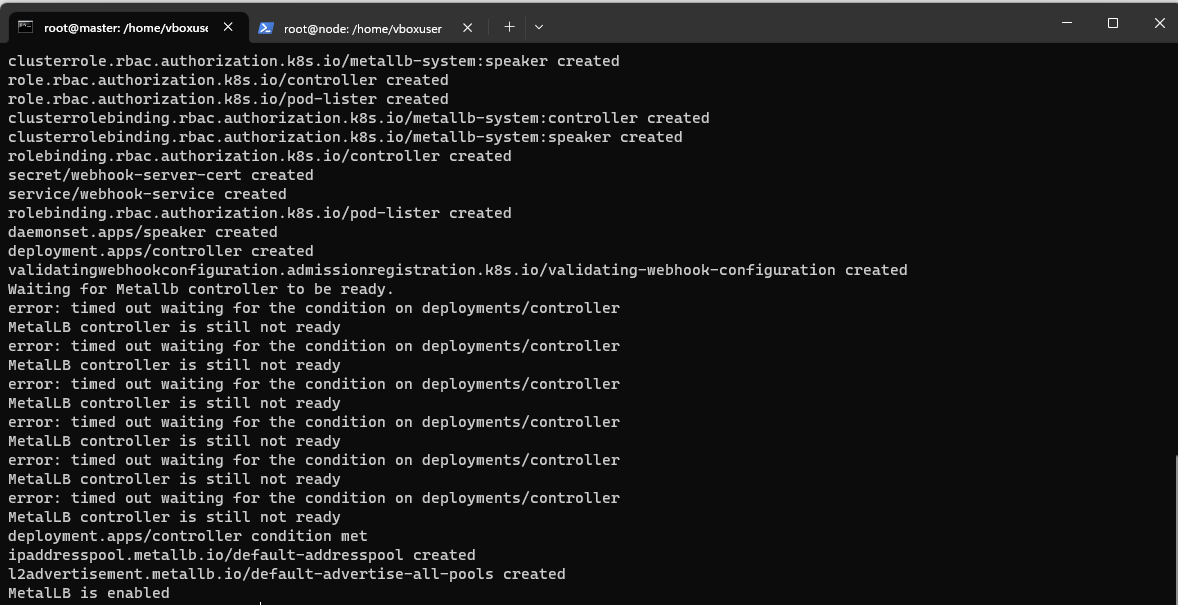Screen dimensions: 1178x605
Task: Click the 'role.rbac.authorization.k8s.io/controller created' line
Action: point(228,80)
